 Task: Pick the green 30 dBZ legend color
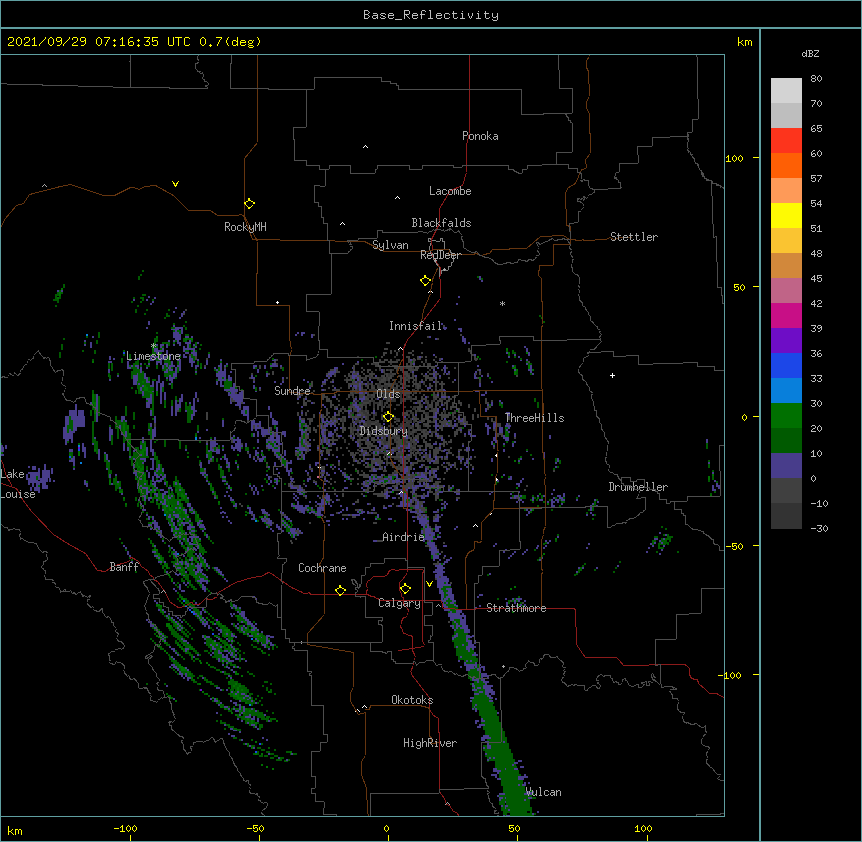click(786, 416)
